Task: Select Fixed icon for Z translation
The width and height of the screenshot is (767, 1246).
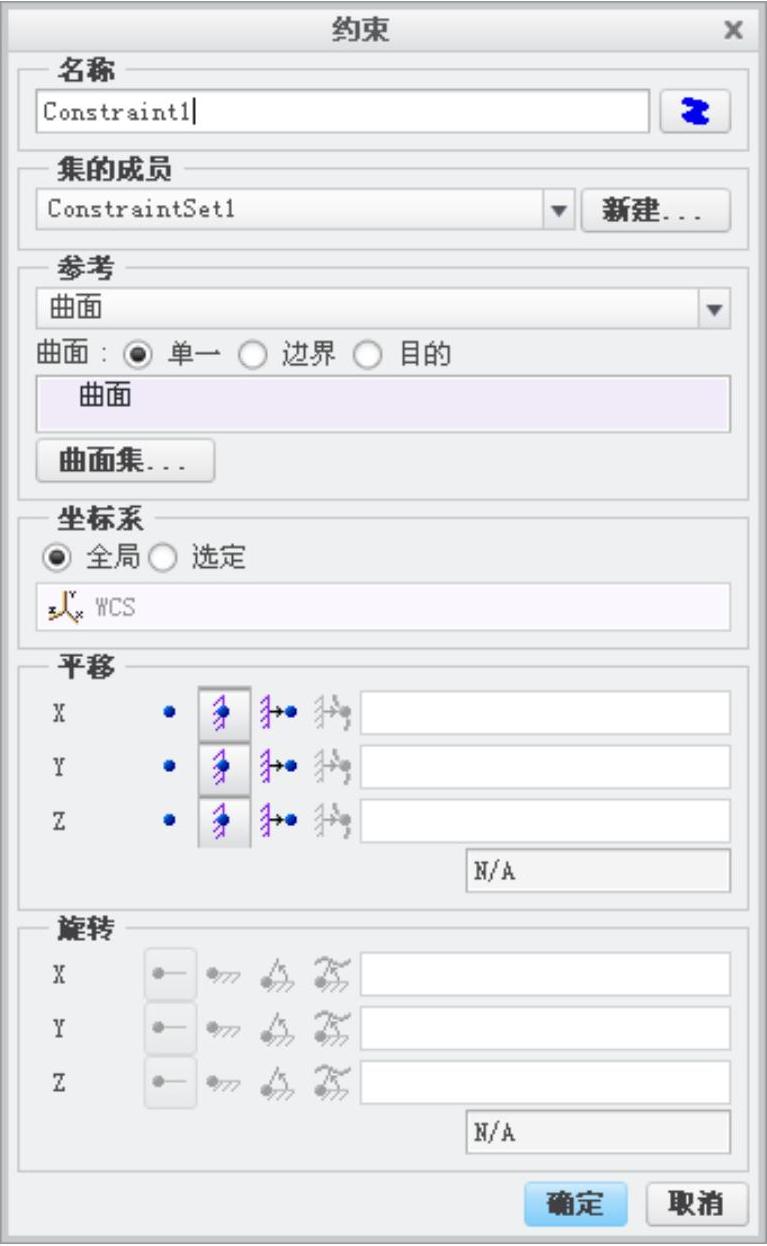Action: 224,821
